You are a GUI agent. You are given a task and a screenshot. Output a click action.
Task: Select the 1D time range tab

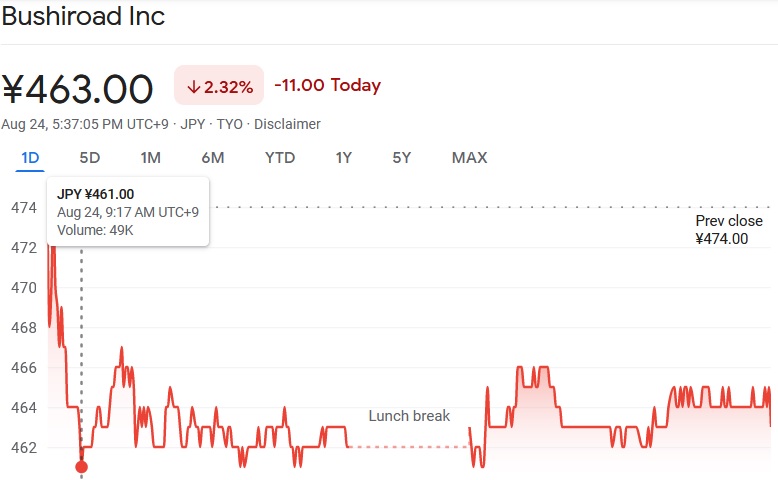tap(30, 158)
